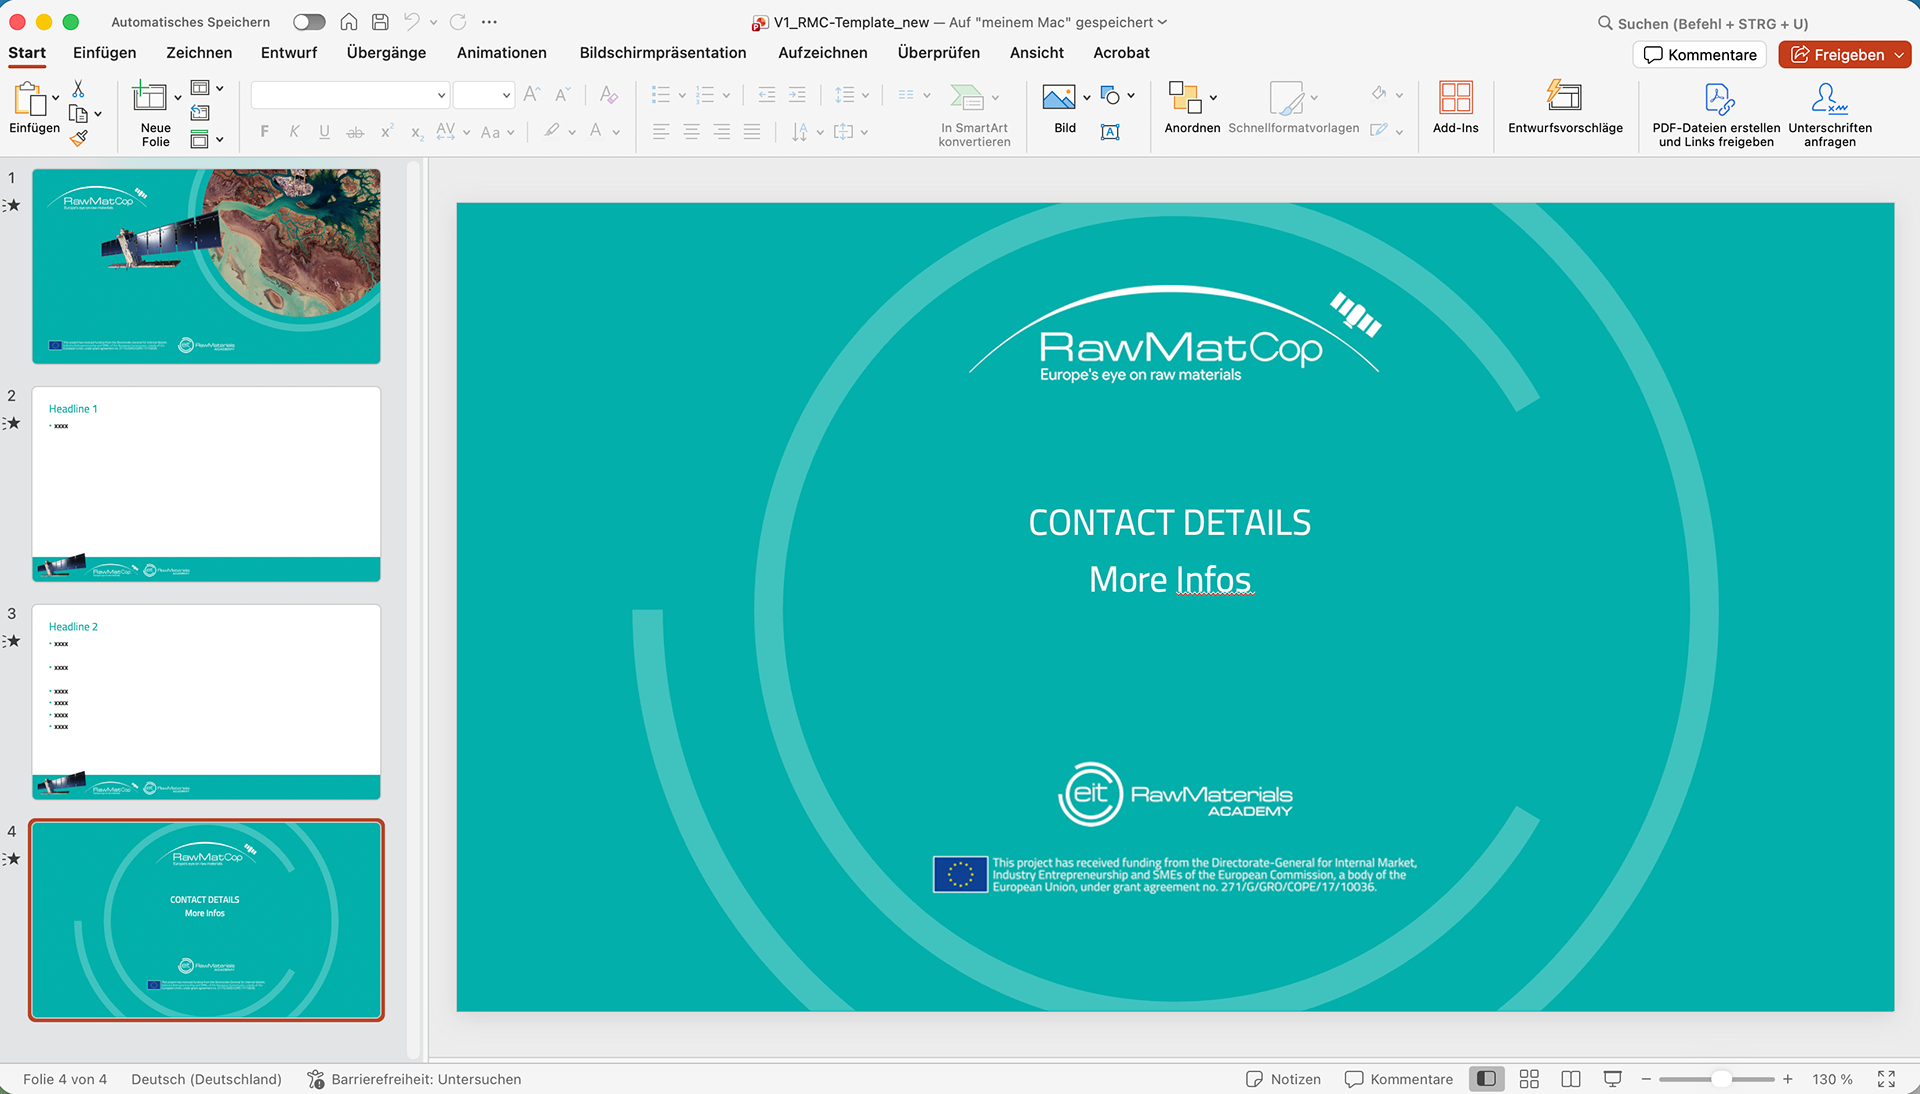
Task: Switch to the Übergänge tab
Action: tap(386, 53)
